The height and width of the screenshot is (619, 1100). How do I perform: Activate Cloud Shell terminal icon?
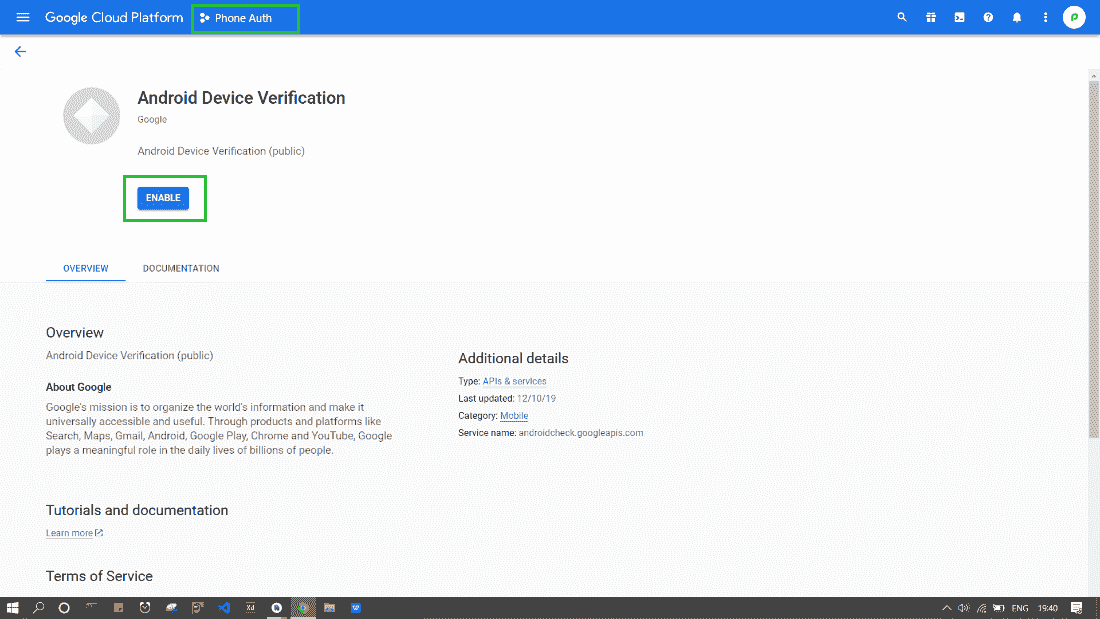[959, 18]
